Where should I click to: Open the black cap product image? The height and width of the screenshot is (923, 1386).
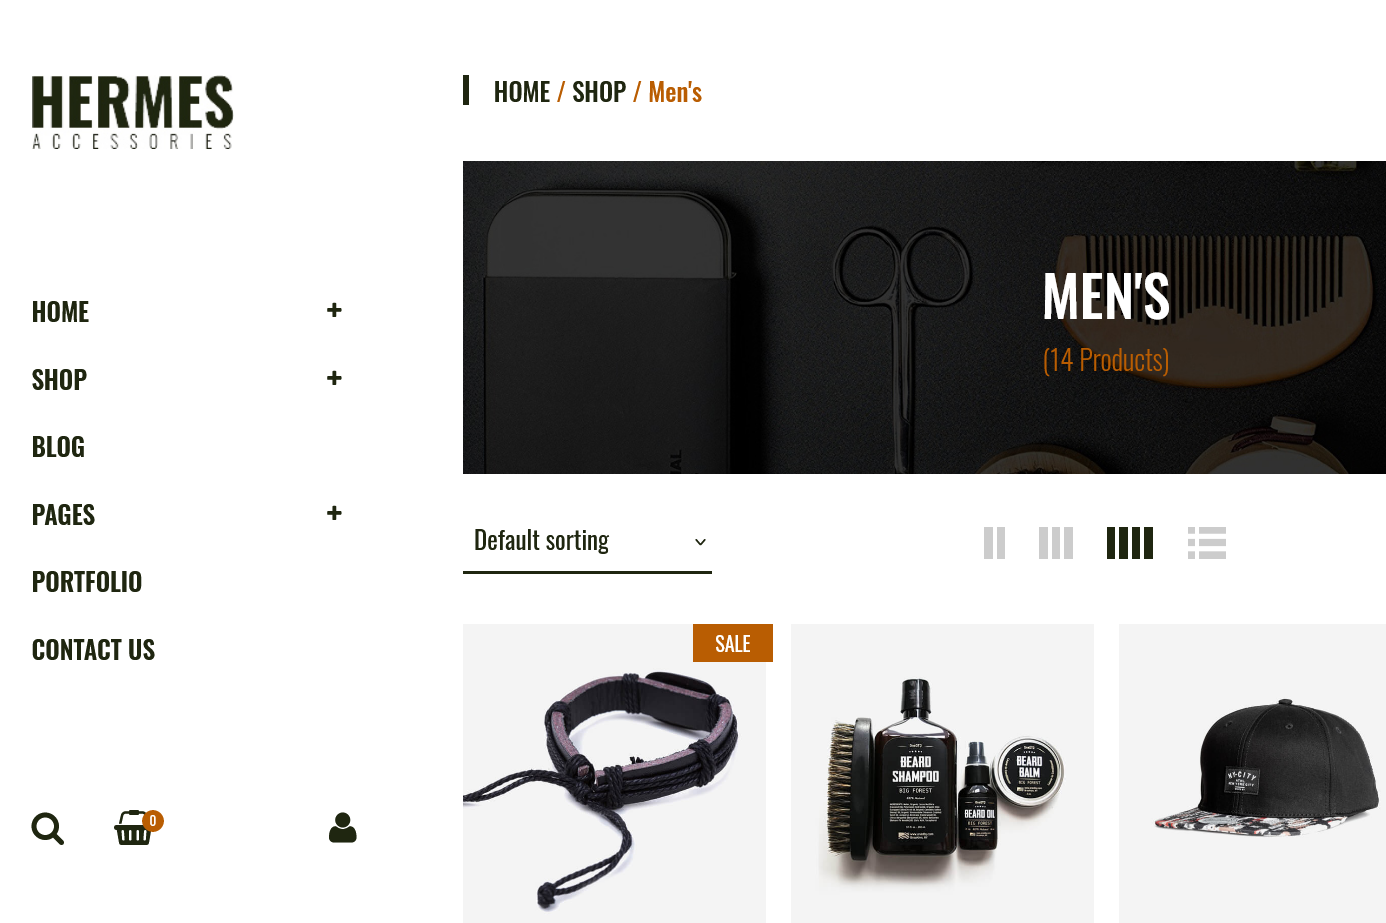coord(1252,773)
